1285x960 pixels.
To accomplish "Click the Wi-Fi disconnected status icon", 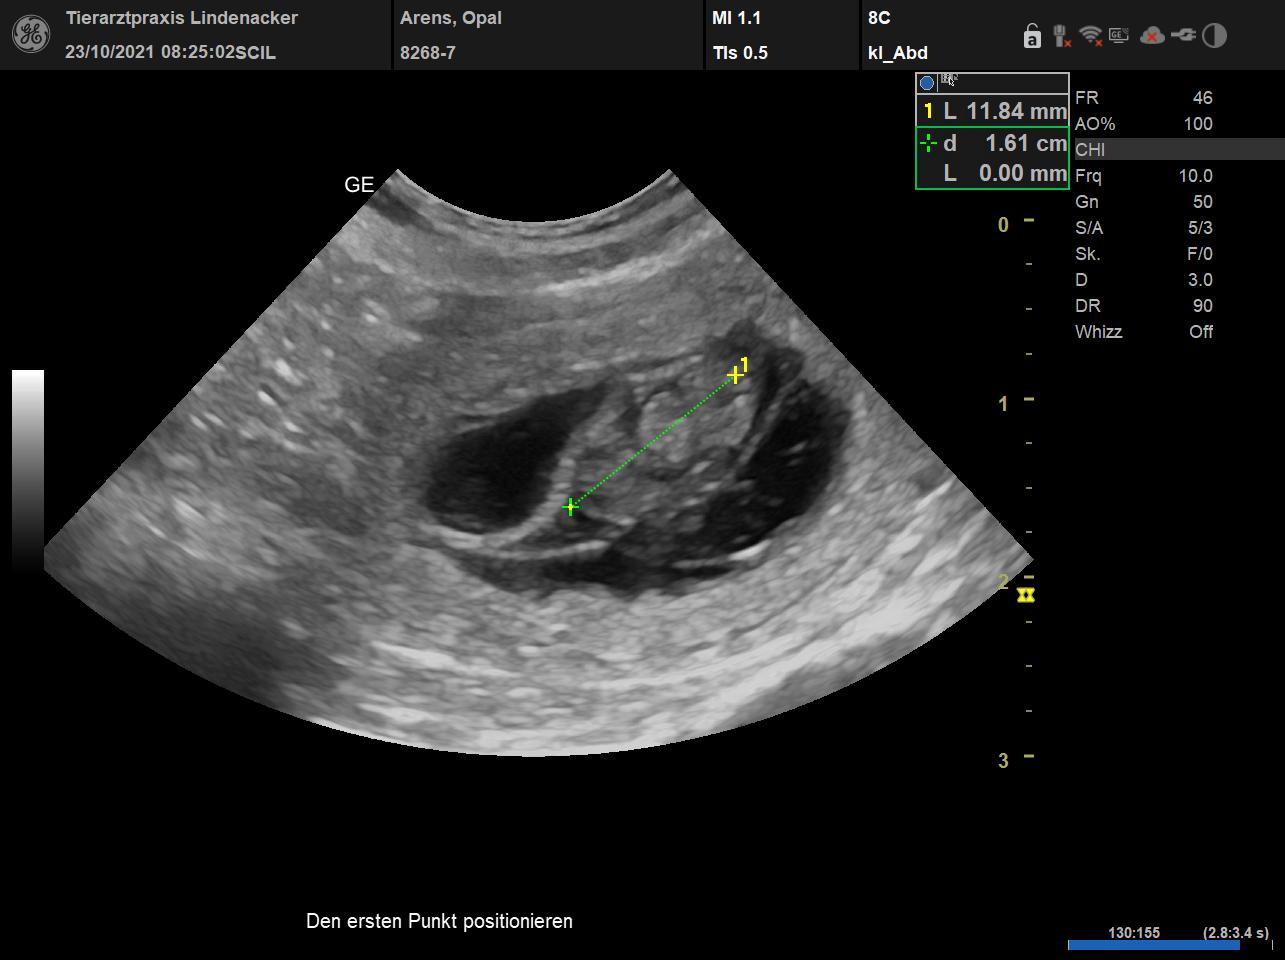I will 1091,37.
